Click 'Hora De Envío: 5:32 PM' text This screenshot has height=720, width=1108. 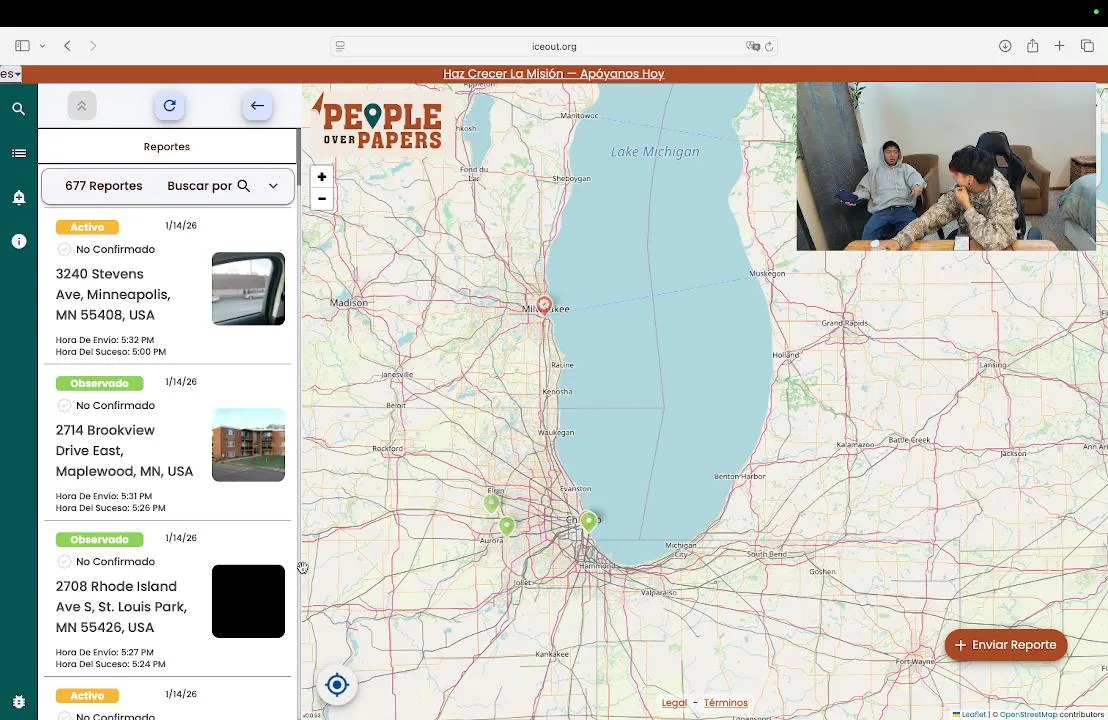point(105,340)
